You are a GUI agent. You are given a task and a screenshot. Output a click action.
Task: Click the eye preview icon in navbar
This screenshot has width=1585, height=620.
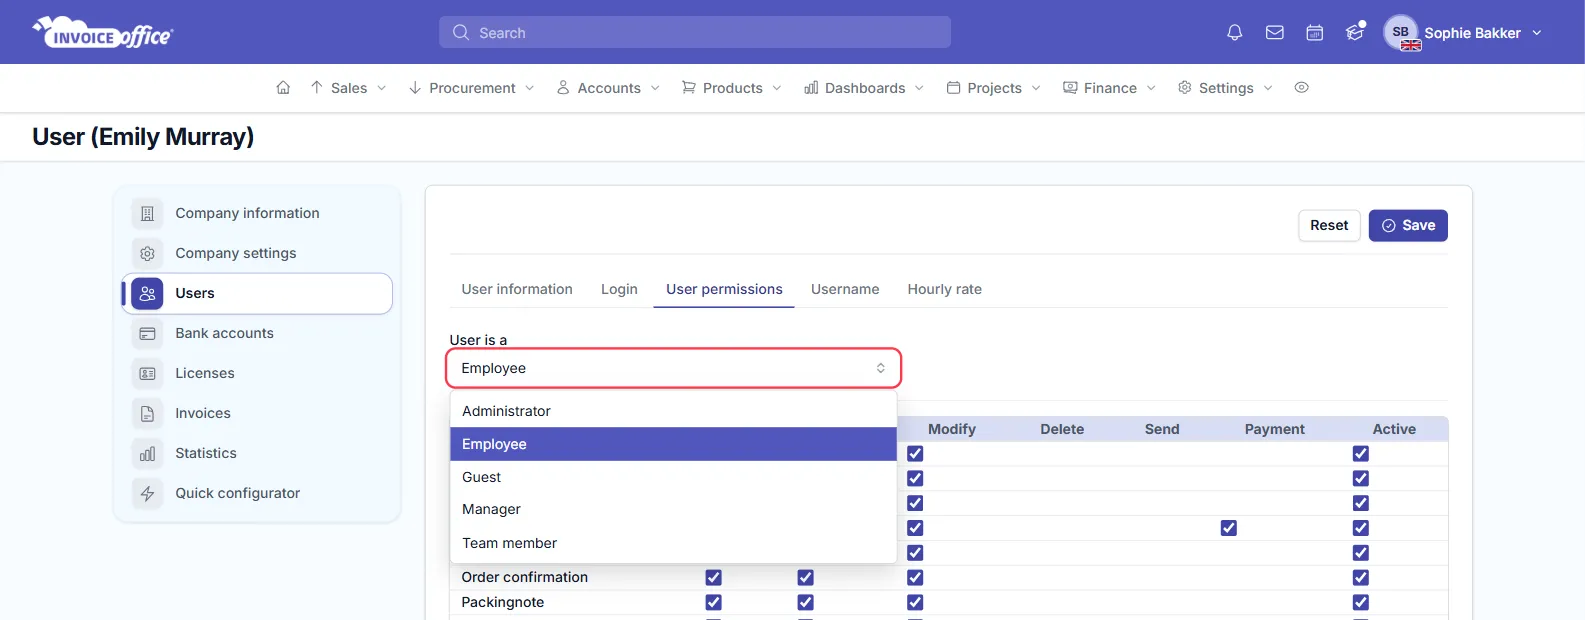[x=1301, y=88]
